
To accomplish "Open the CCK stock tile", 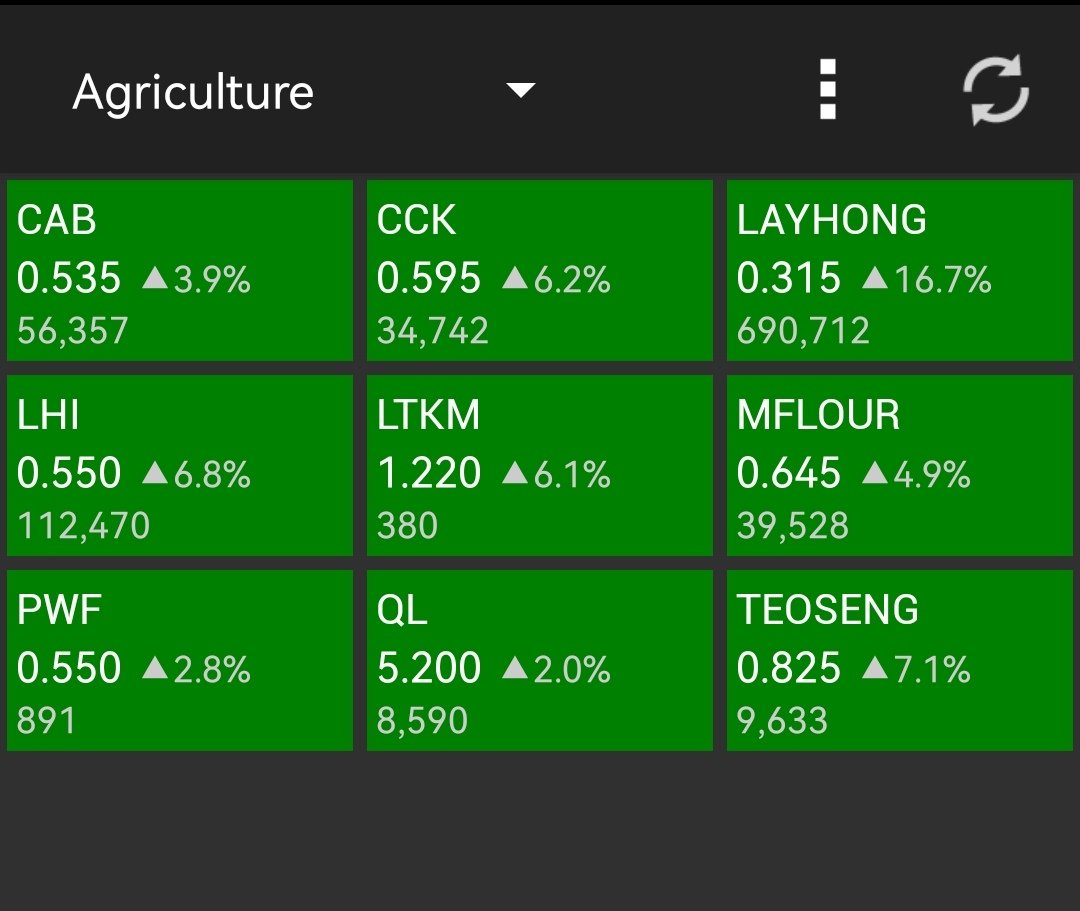I will click(x=539, y=271).
